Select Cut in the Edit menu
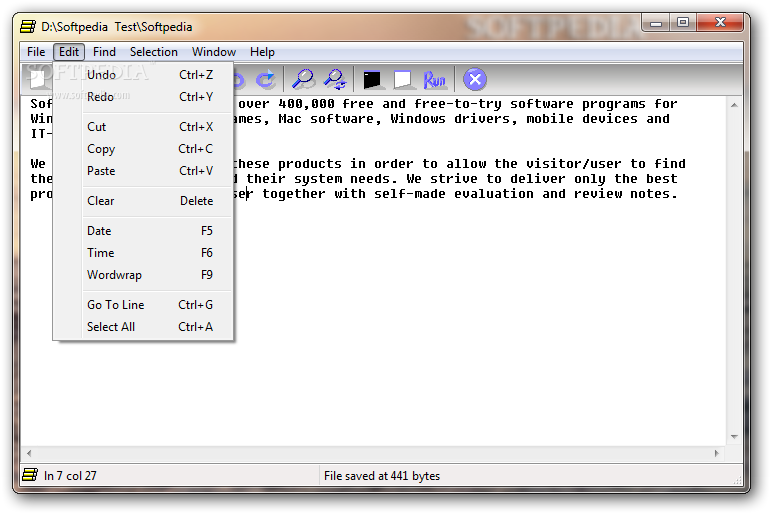 pyautogui.click(x=143, y=127)
